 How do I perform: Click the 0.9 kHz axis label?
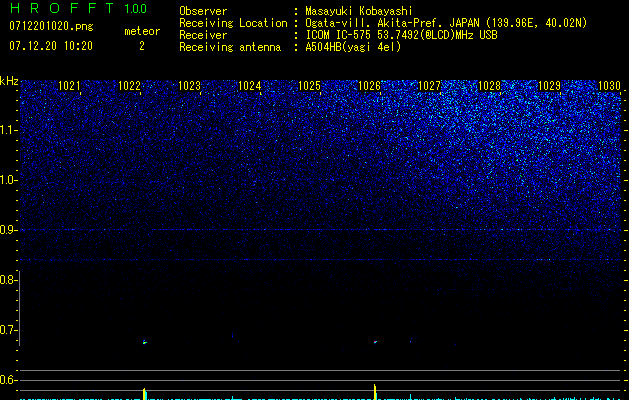[x=7, y=230]
